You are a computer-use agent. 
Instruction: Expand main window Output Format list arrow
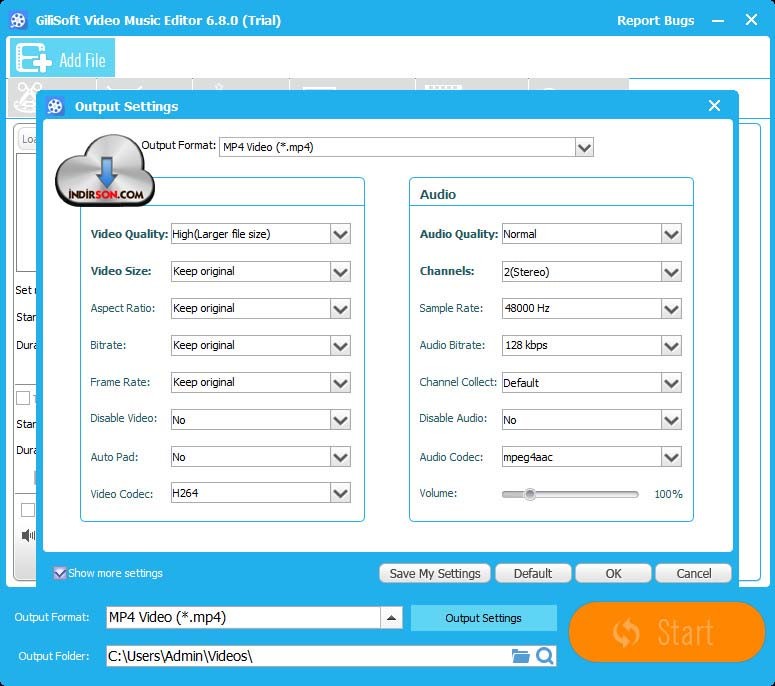[x=391, y=617]
